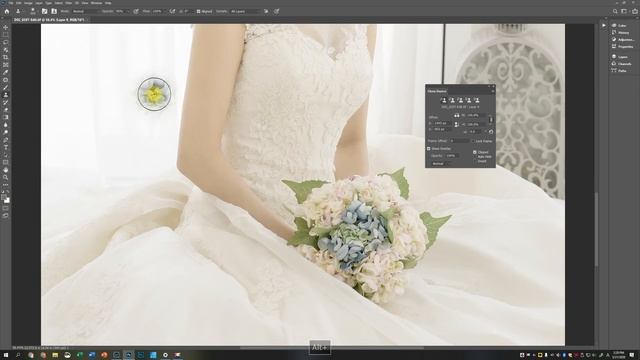Open Photoshop search icon at top right

[615, 11]
